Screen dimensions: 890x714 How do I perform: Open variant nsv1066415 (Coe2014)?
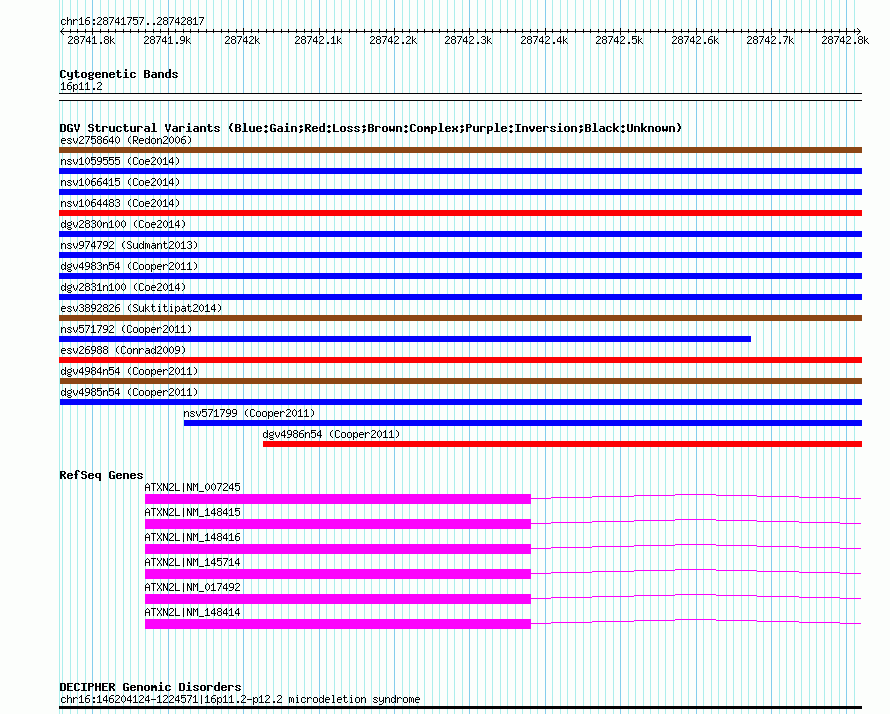coord(120,182)
